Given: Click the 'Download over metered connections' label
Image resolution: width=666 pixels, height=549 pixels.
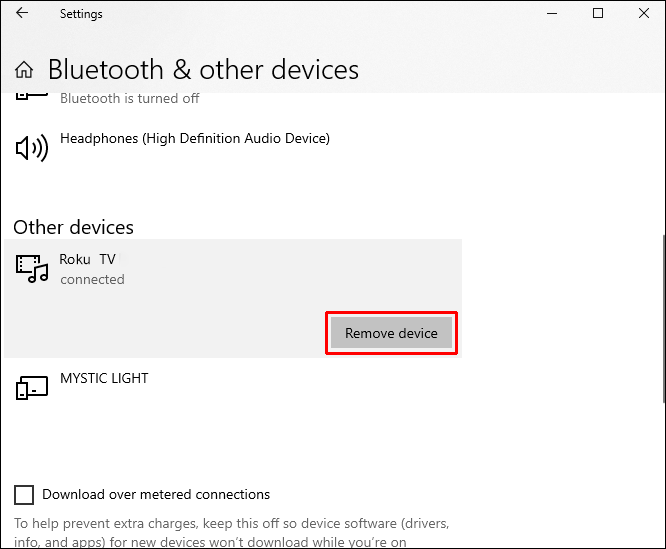Looking at the screenshot, I should 156,495.
